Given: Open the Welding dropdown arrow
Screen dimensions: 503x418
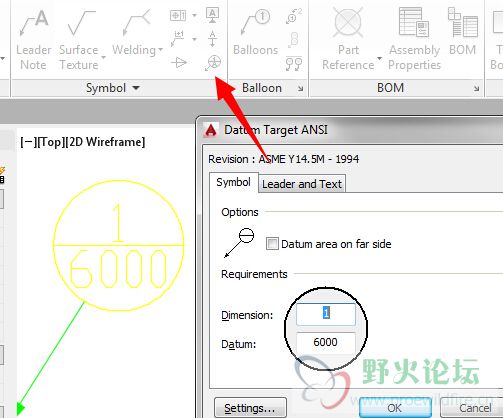Looking at the screenshot, I should (x=160, y=50).
